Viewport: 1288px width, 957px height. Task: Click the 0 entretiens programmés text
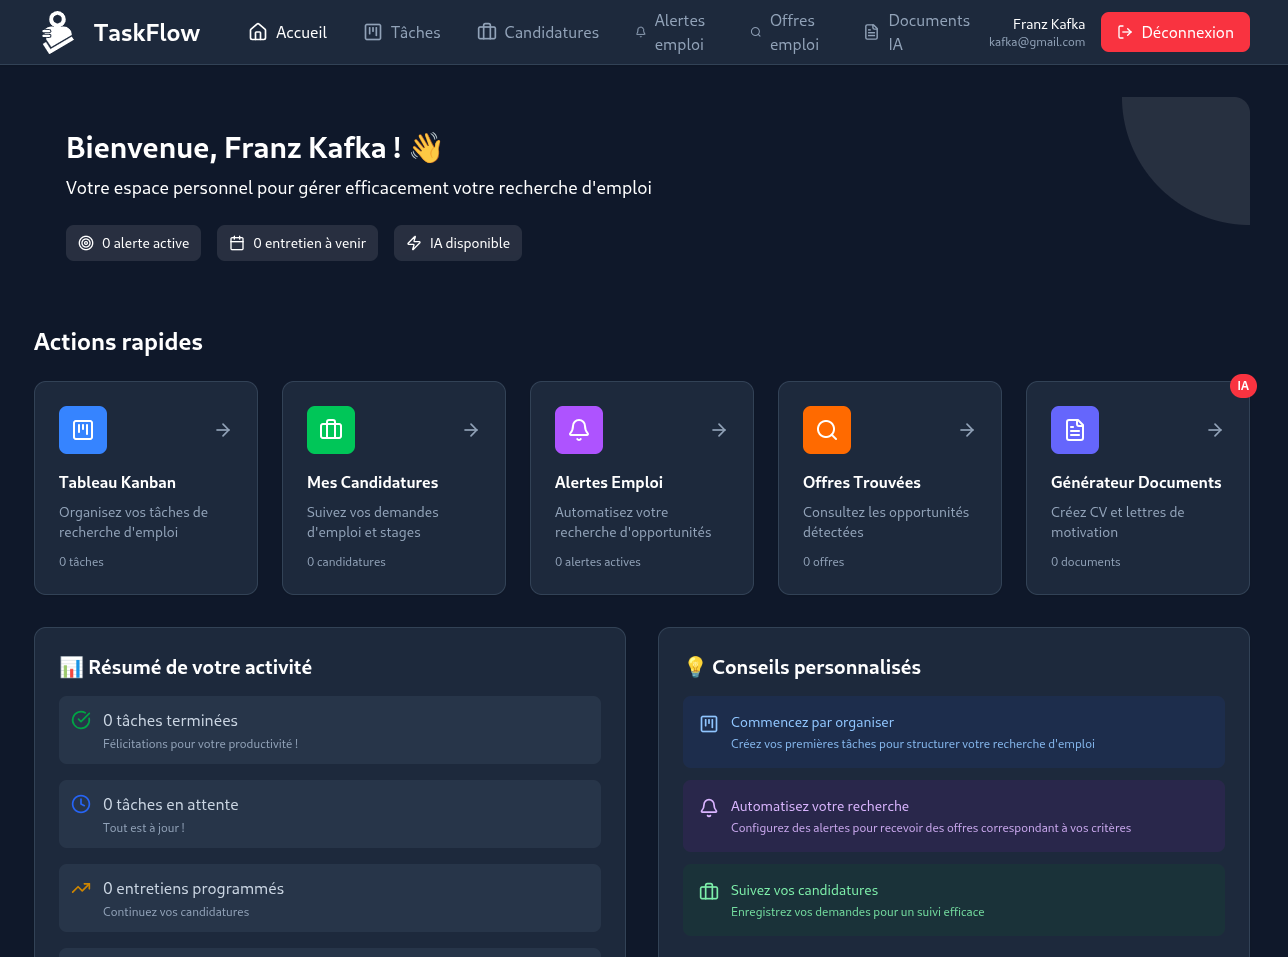193,888
